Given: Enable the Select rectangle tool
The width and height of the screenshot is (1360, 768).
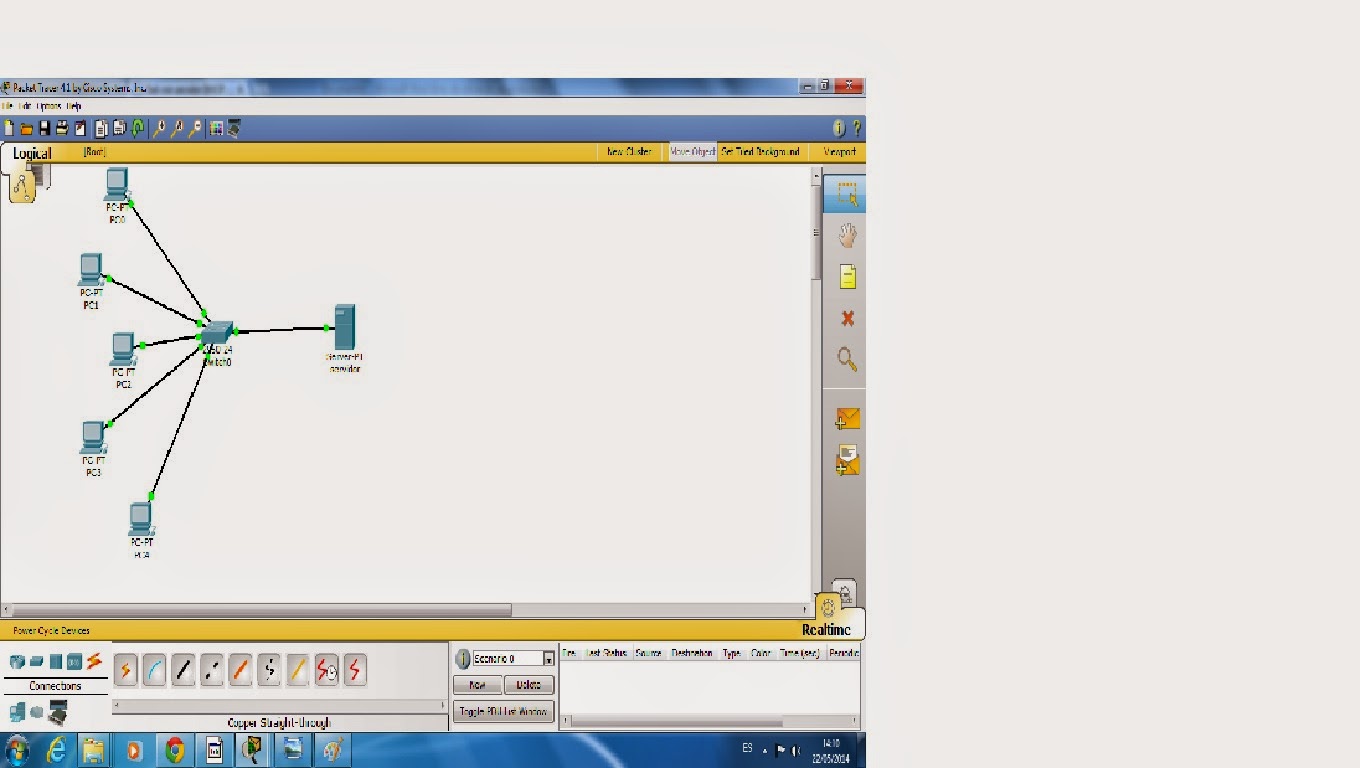Looking at the screenshot, I should click(x=845, y=195).
